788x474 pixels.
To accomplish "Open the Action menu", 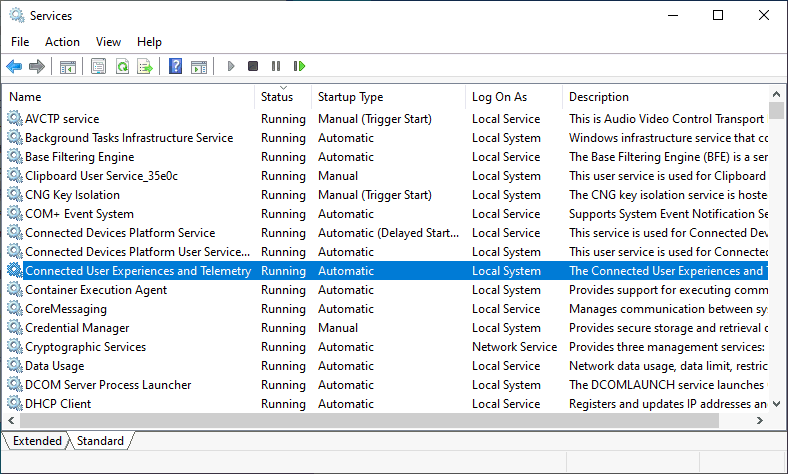I will pyautogui.click(x=62, y=42).
